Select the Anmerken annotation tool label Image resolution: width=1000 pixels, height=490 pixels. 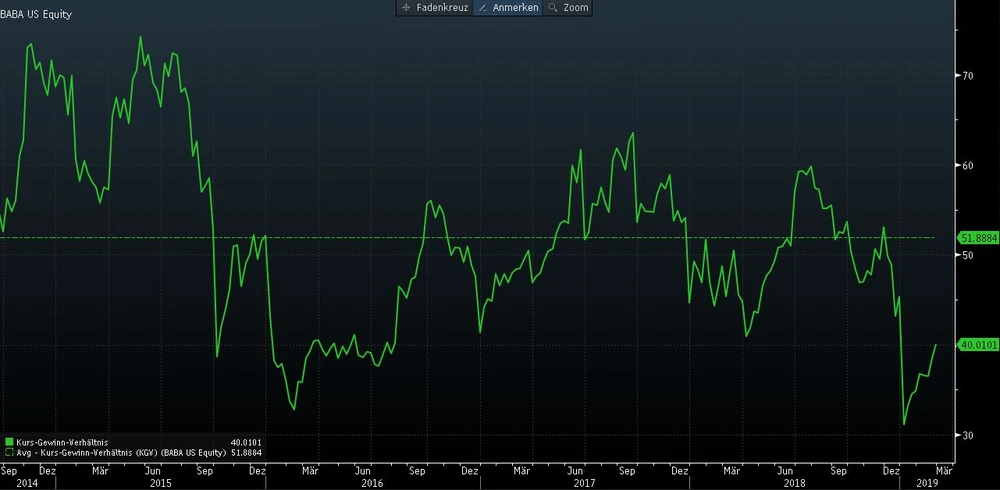click(515, 8)
